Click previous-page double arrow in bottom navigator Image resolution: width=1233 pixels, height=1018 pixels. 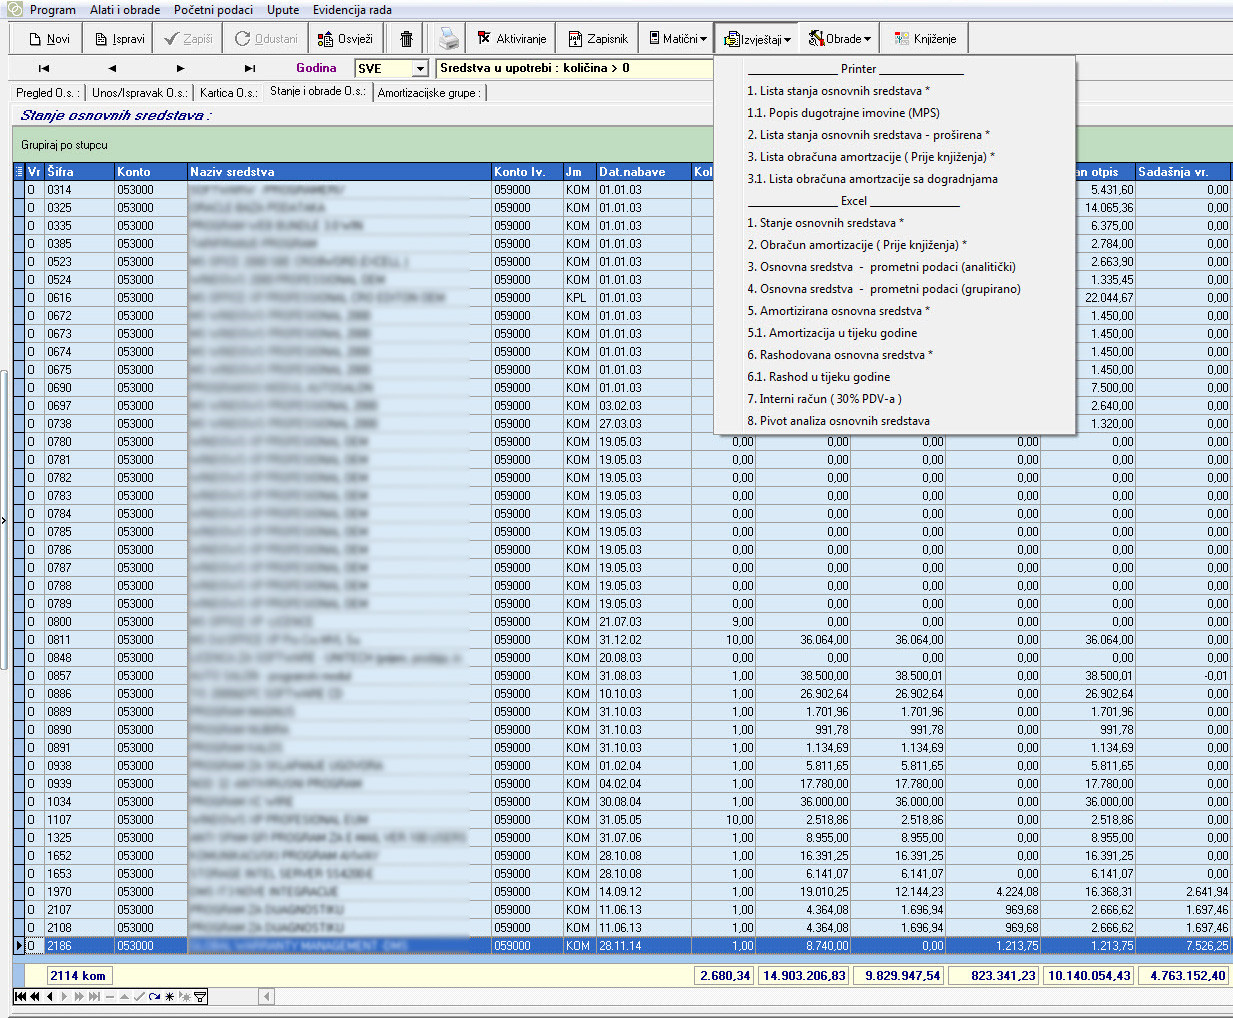tap(35, 996)
